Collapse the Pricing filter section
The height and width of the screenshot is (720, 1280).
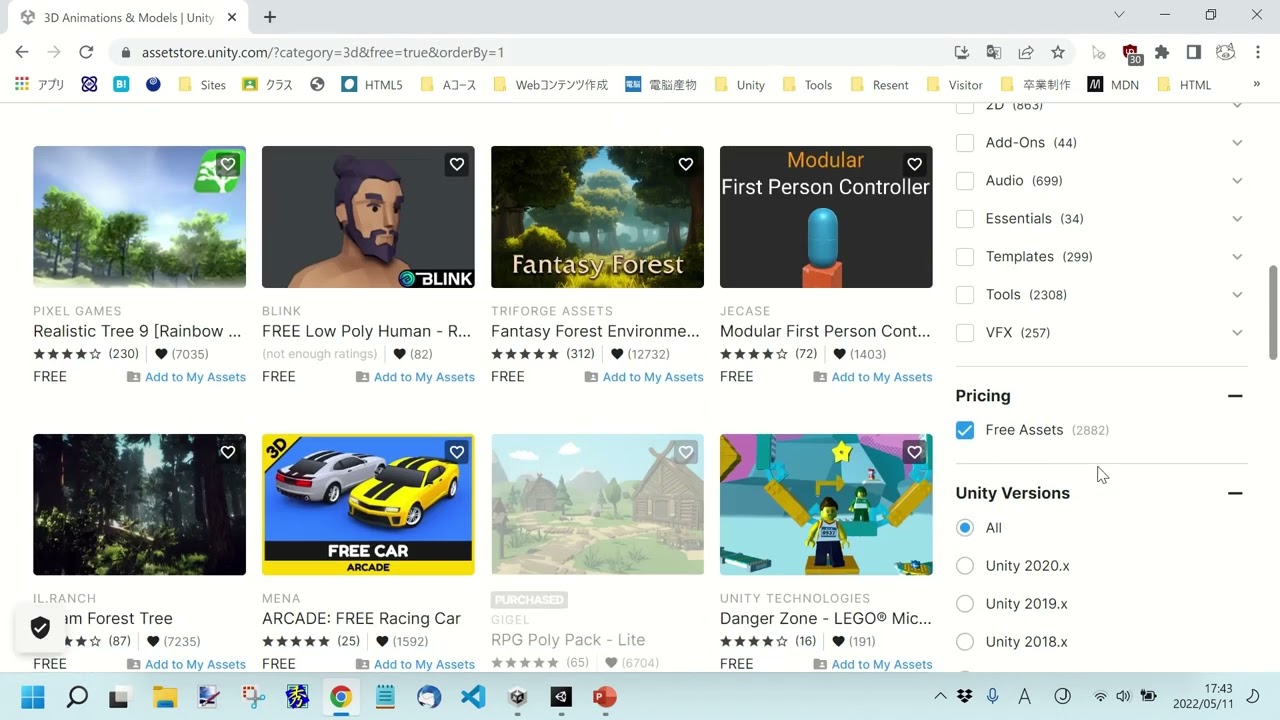(x=1235, y=396)
